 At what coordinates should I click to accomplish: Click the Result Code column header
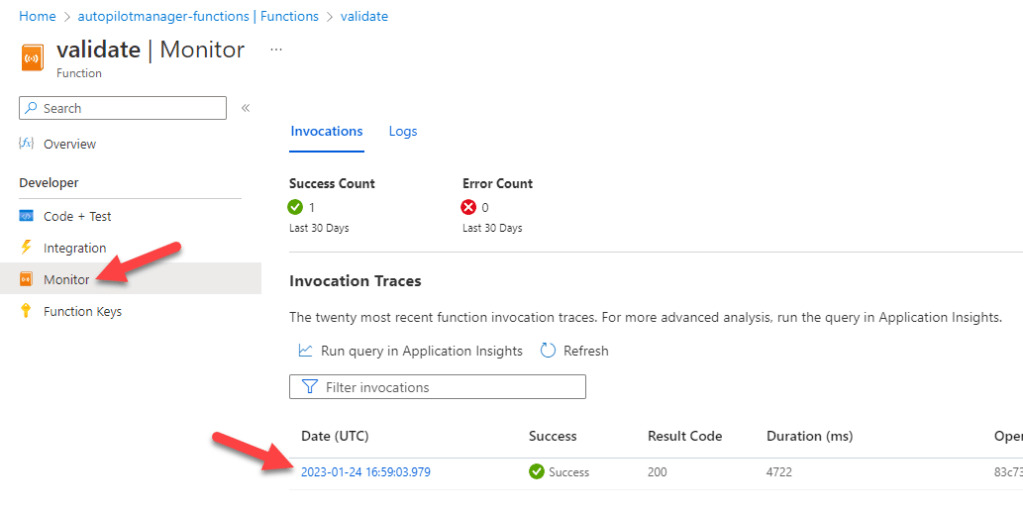tap(684, 436)
